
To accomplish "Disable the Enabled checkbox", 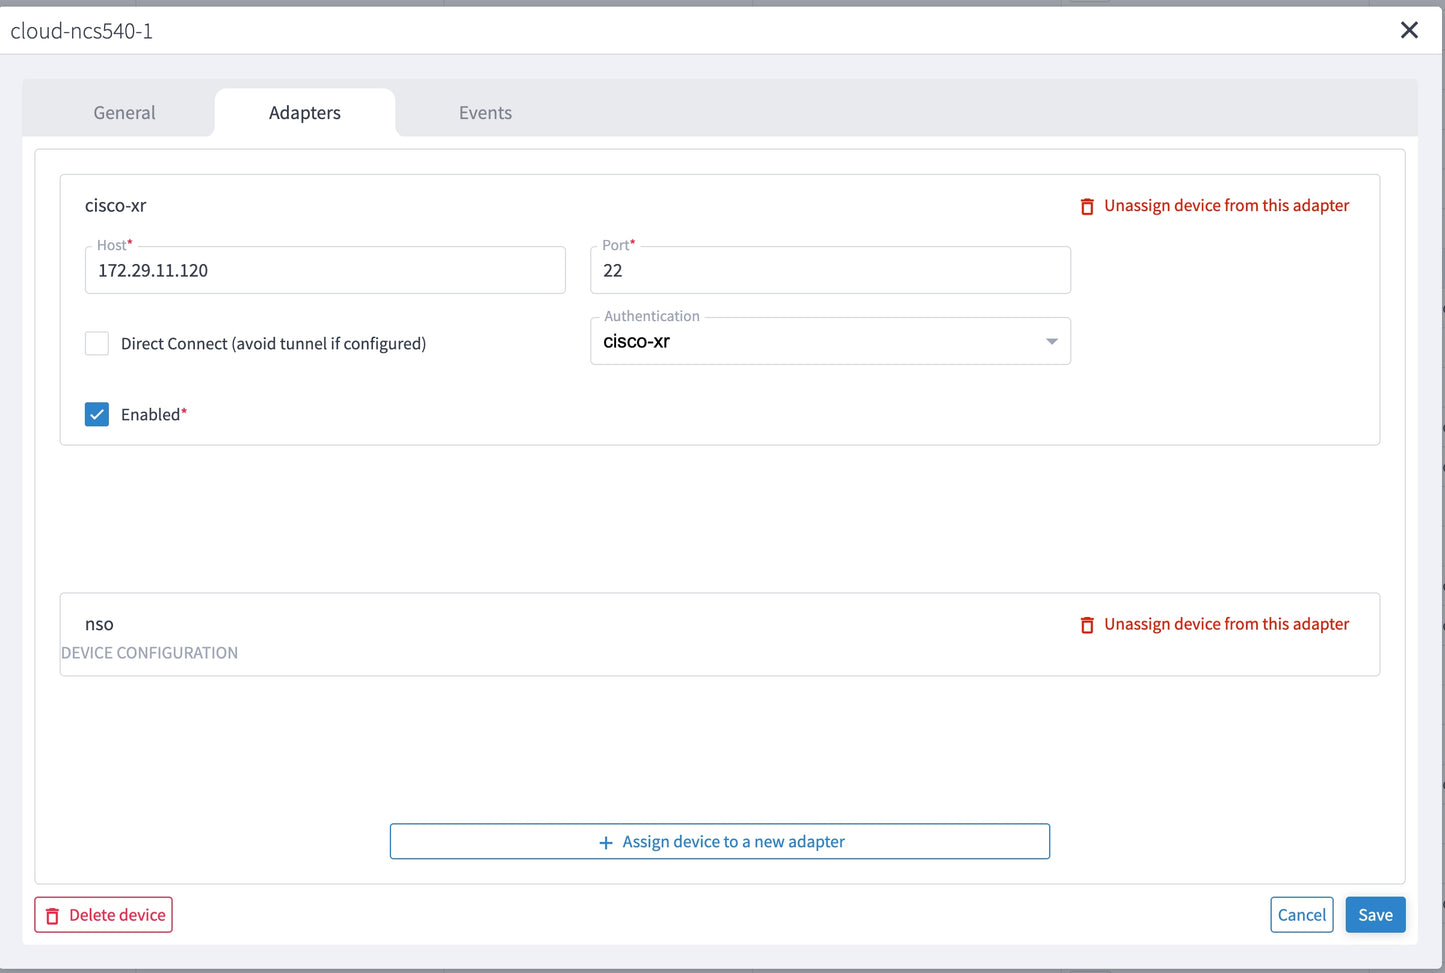I will (x=96, y=414).
